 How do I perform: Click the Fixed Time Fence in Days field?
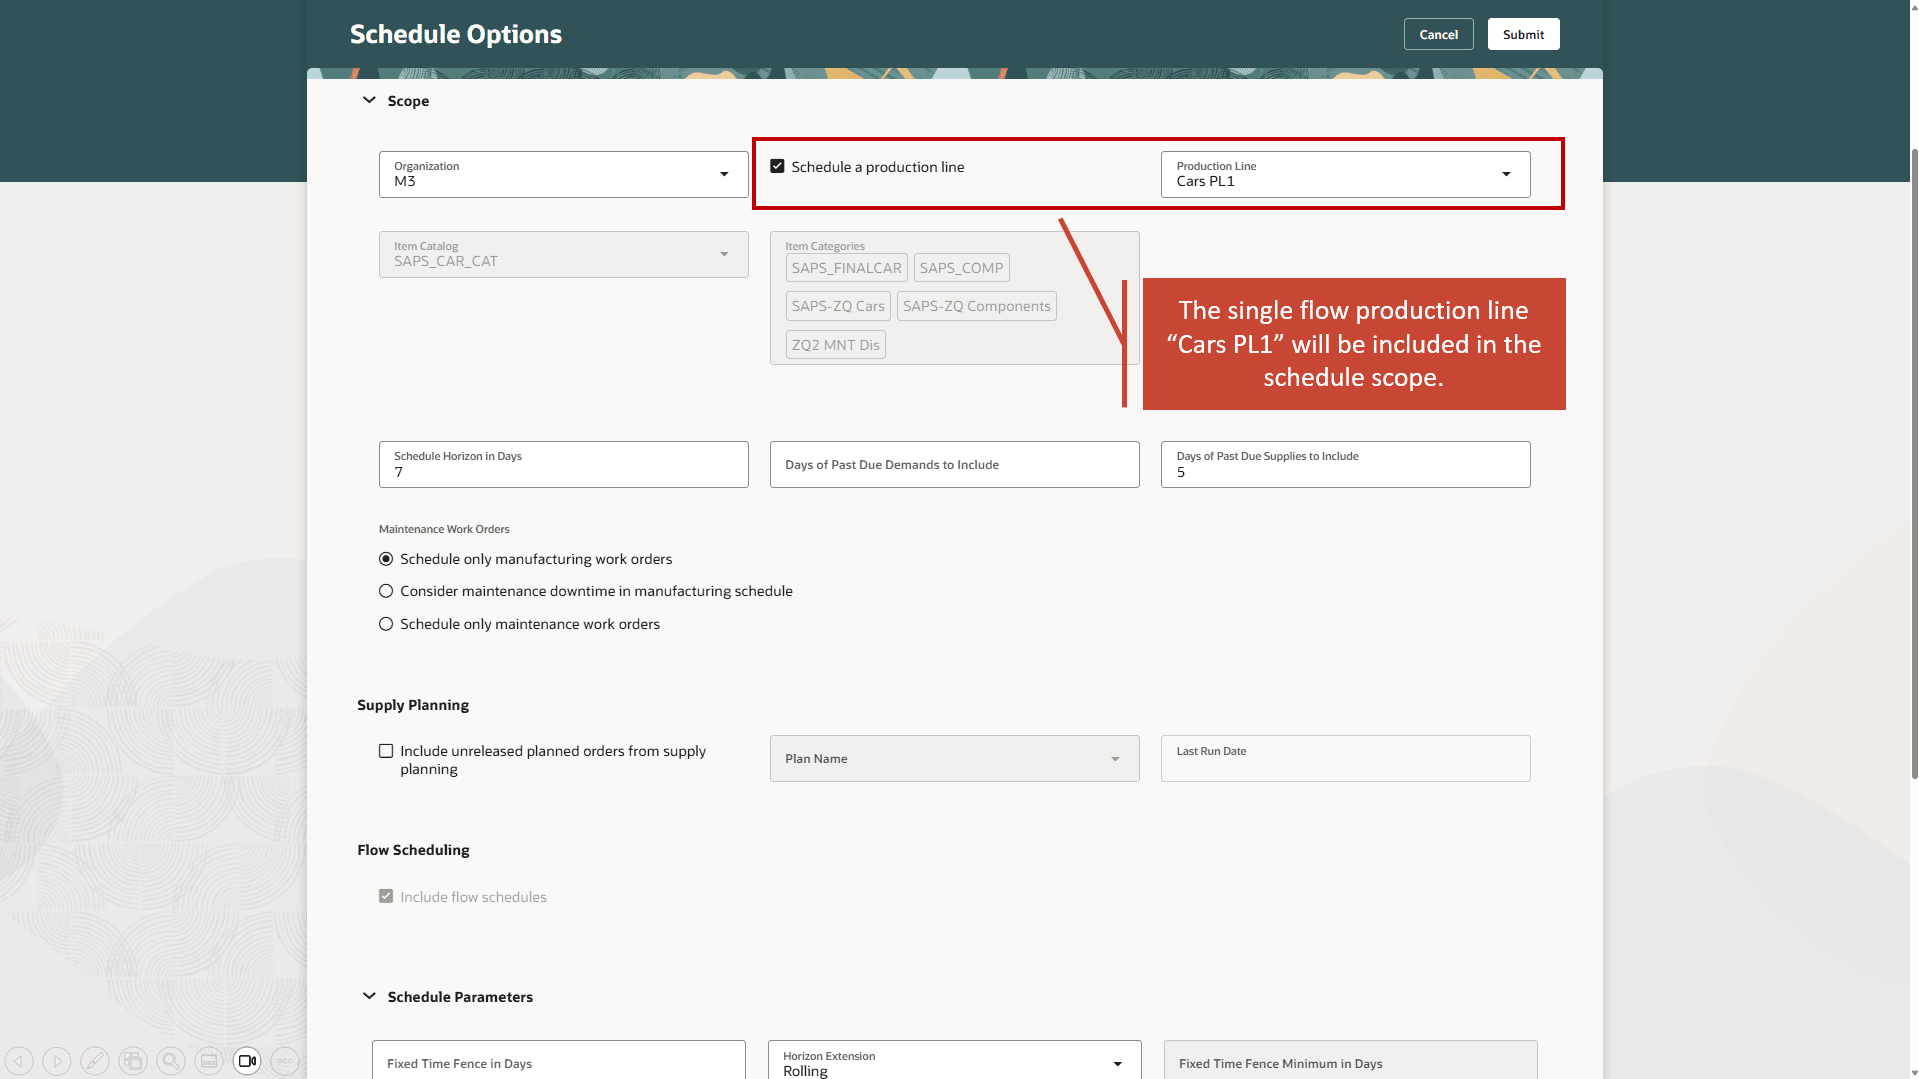pyautogui.click(x=559, y=1060)
